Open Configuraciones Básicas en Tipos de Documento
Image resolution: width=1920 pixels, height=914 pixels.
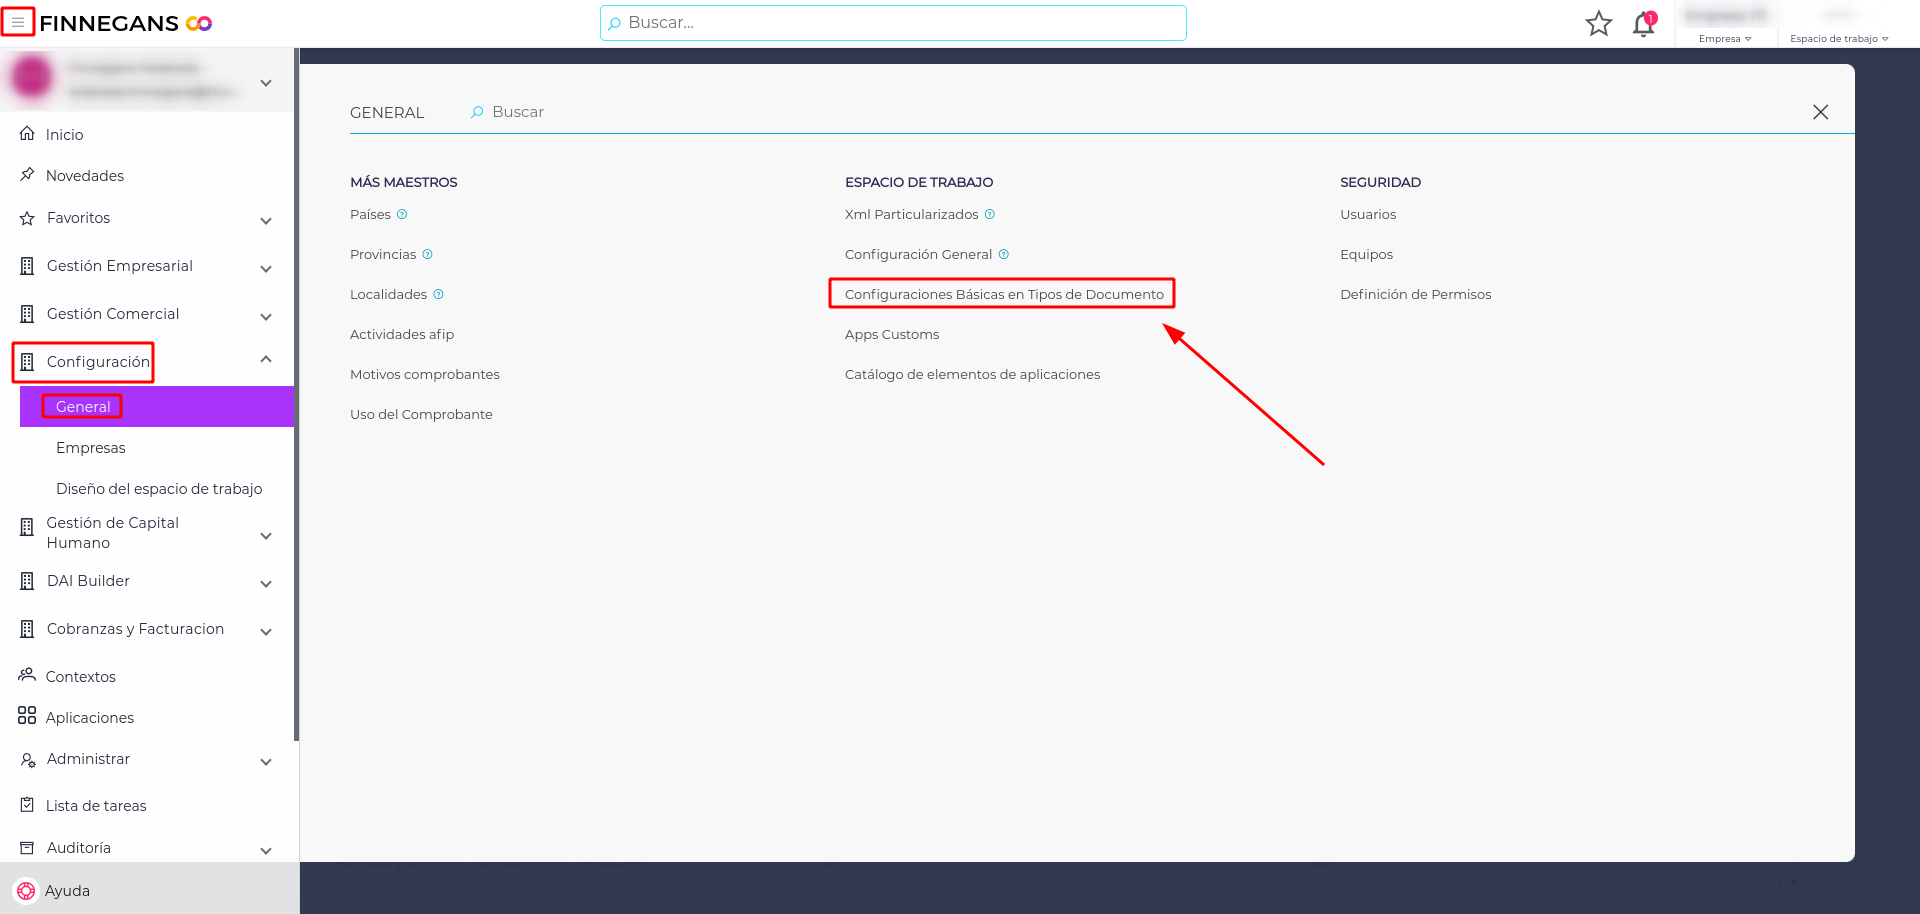click(1004, 294)
